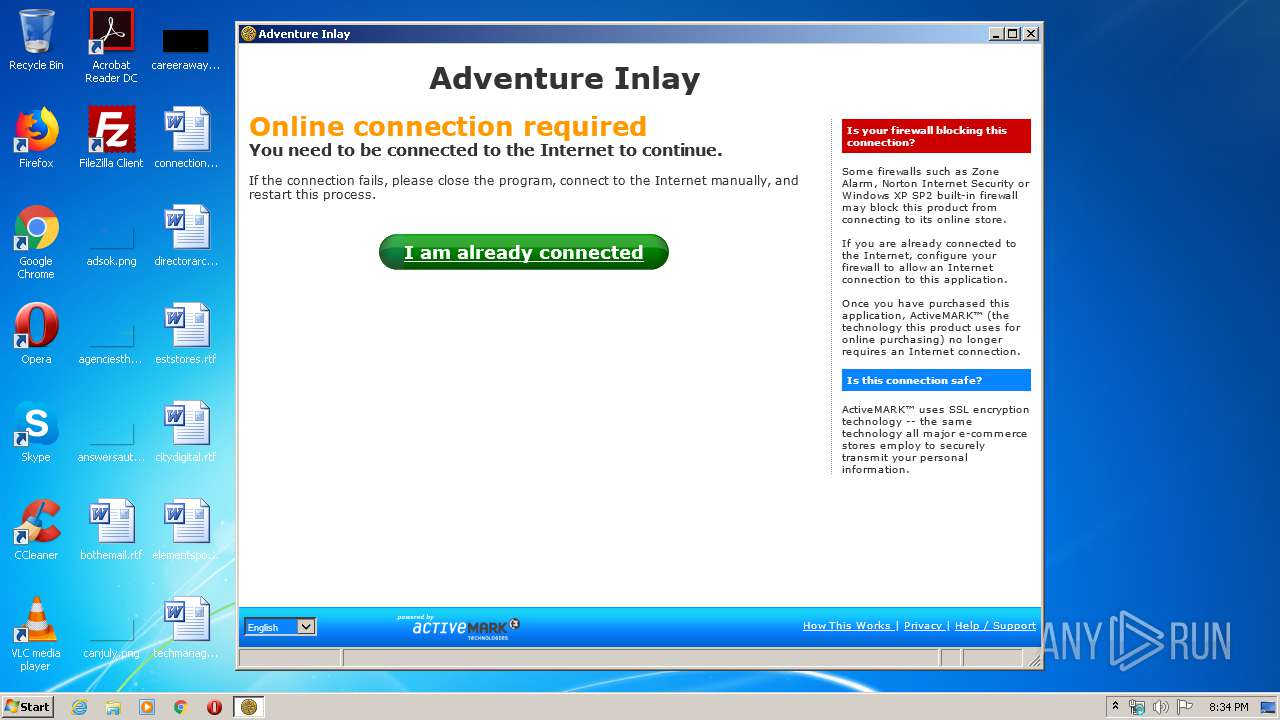Select the Opera desktop shortcut
This screenshot has width=1280, height=720.
pyautogui.click(x=36, y=334)
